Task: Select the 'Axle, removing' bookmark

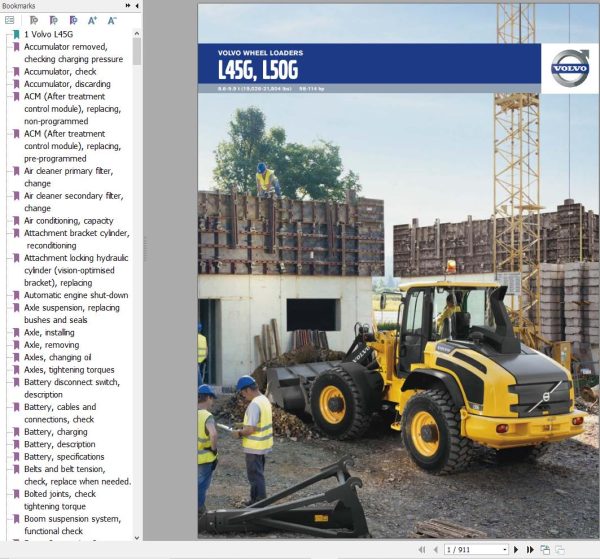Action: pyautogui.click(x=52, y=345)
